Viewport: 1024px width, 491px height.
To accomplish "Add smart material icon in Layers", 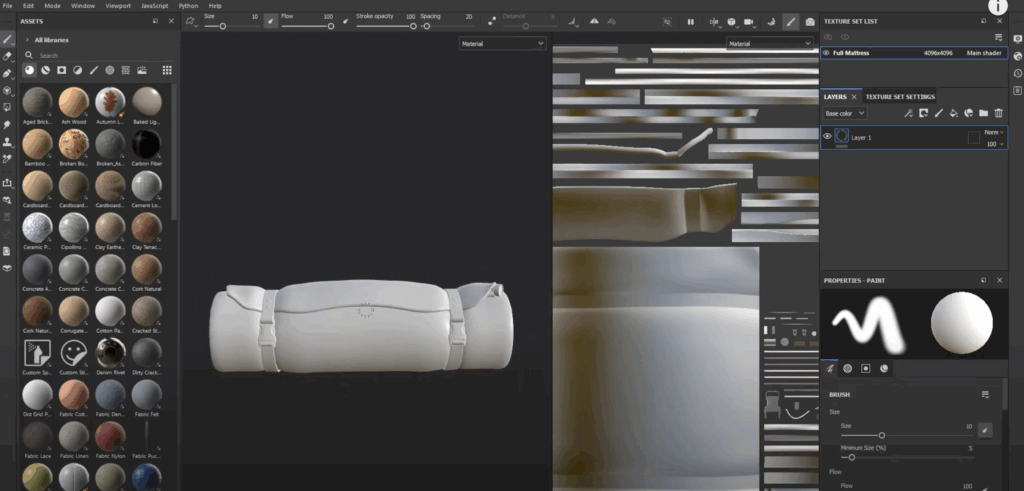I will 968,113.
